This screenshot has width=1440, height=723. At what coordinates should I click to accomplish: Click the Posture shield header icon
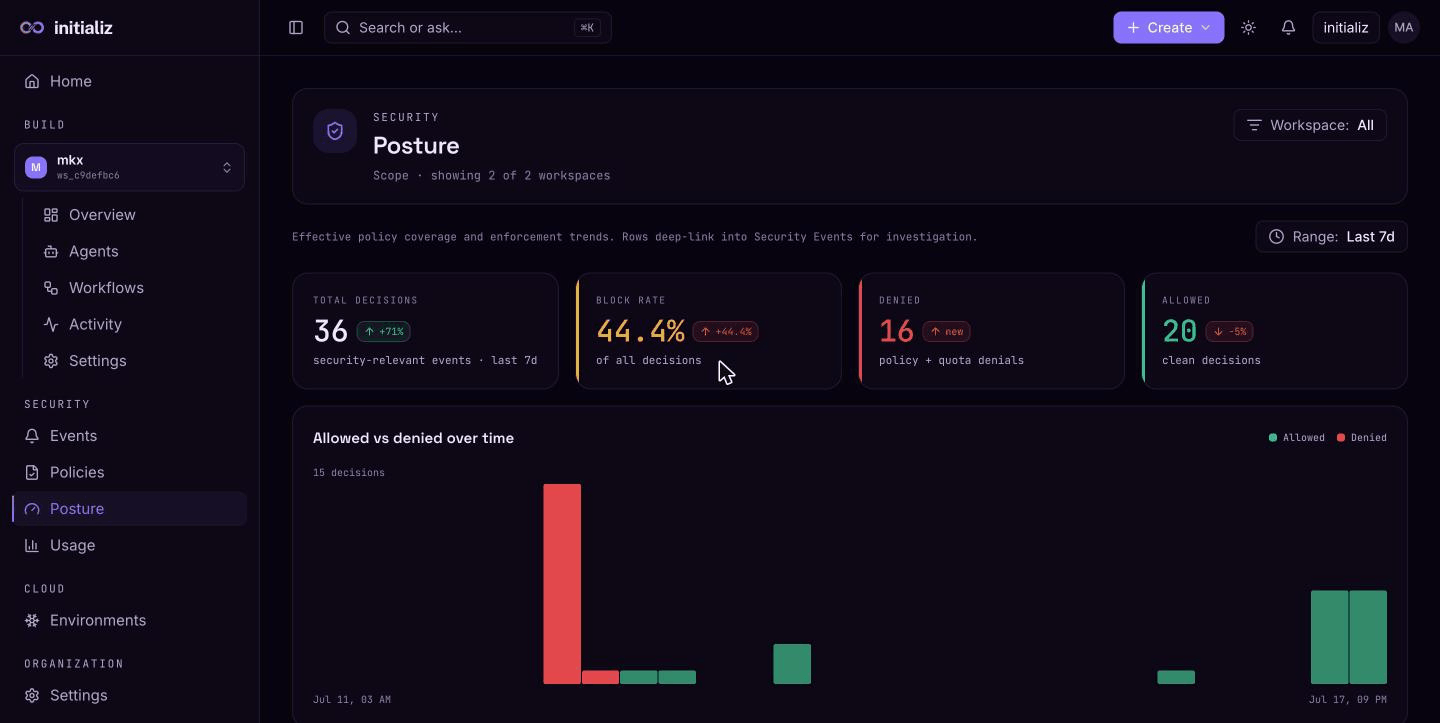(x=335, y=131)
